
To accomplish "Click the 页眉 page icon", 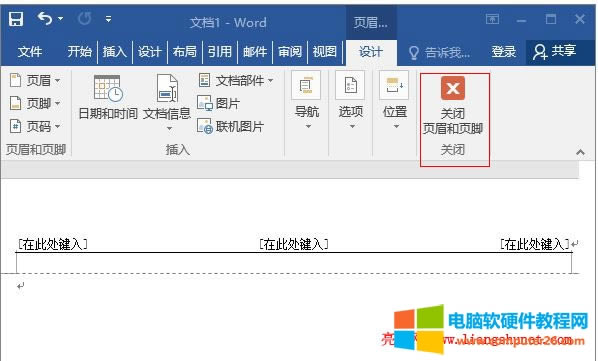I will [15, 80].
